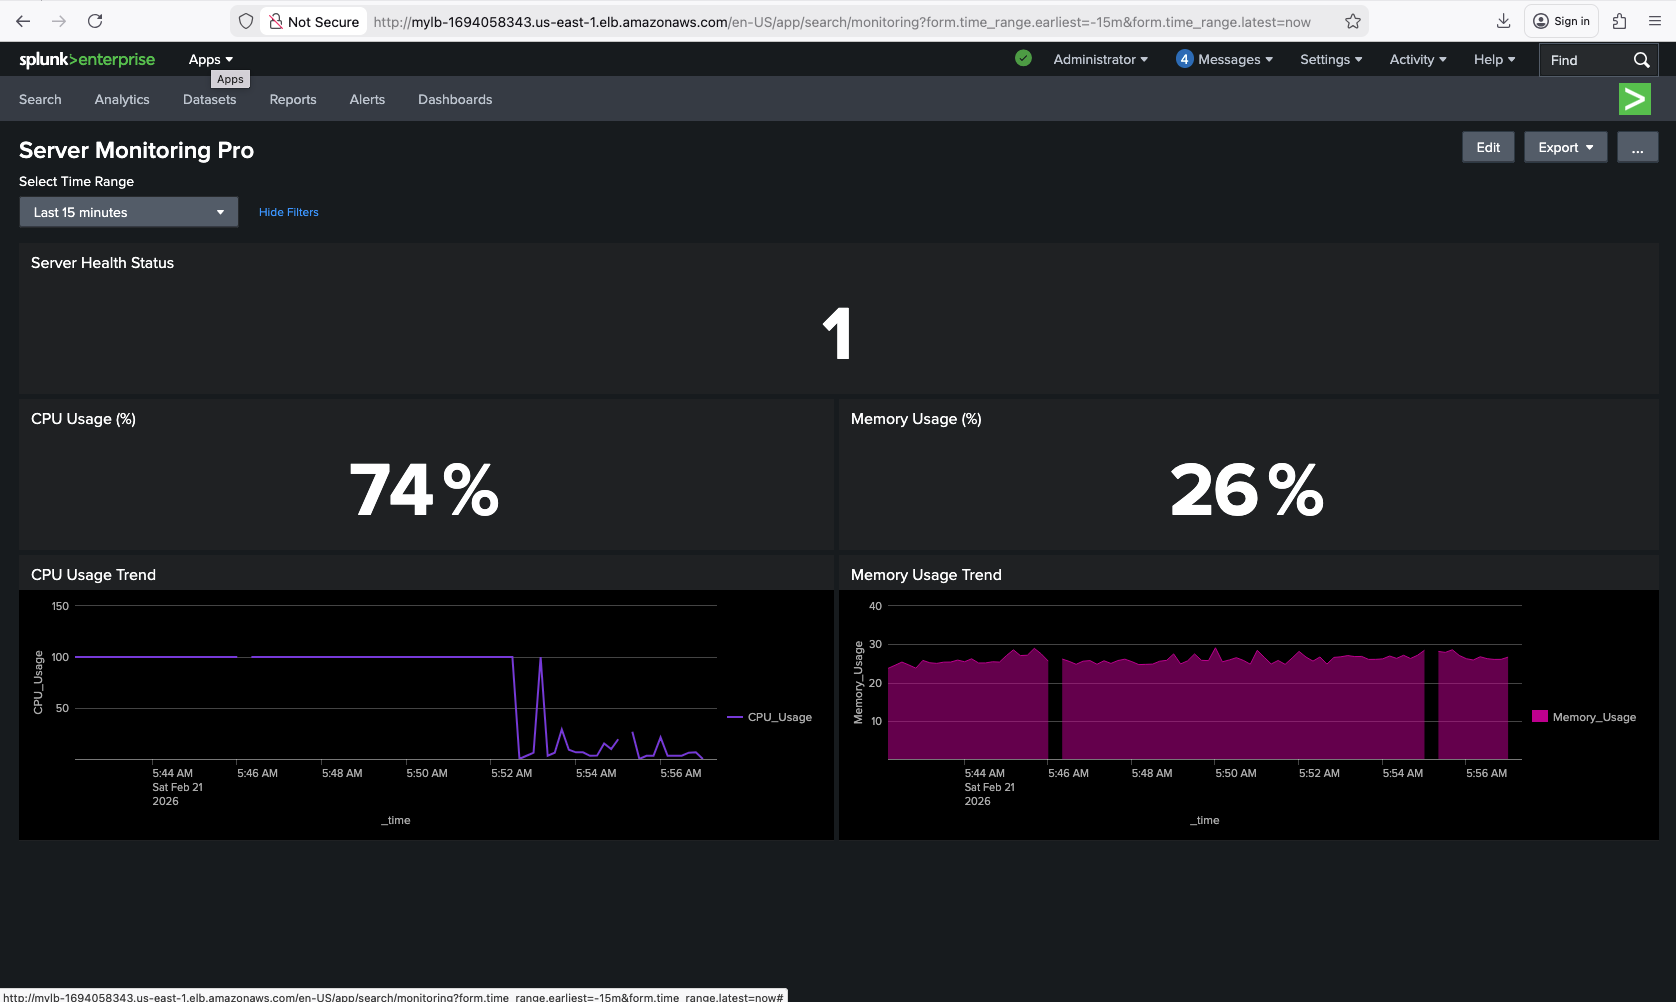This screenshot has height=1002, width=1676.
Task: Expand the Activity menu
Action: pyautogui.click(x=1418, y=59)
